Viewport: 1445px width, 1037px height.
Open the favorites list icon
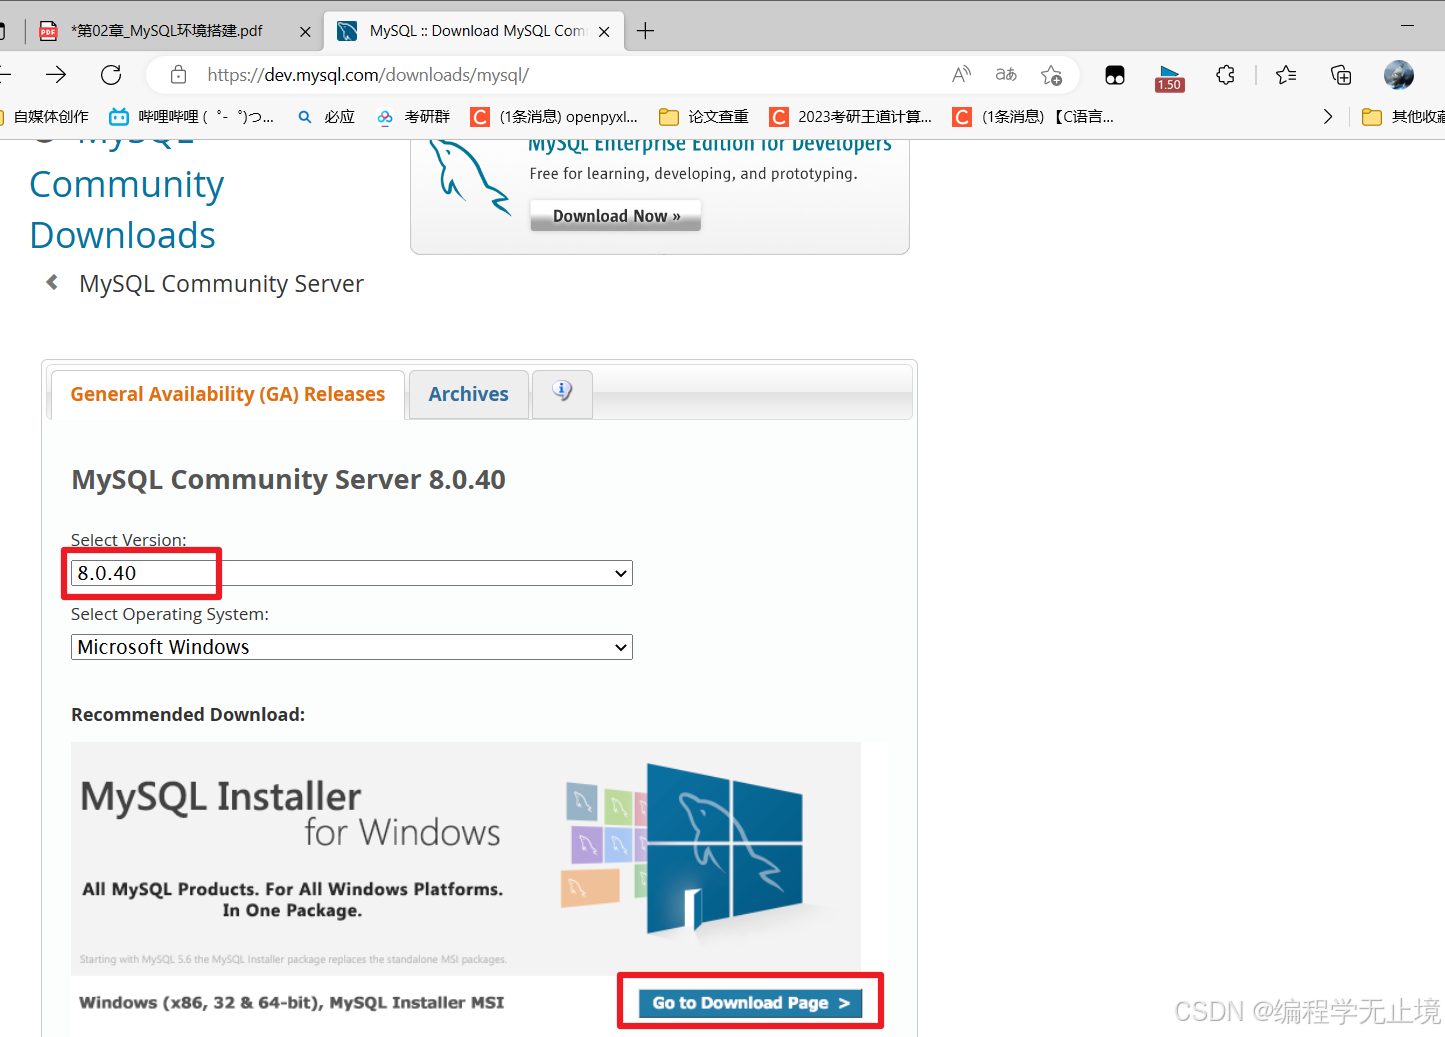[1286, 75]
